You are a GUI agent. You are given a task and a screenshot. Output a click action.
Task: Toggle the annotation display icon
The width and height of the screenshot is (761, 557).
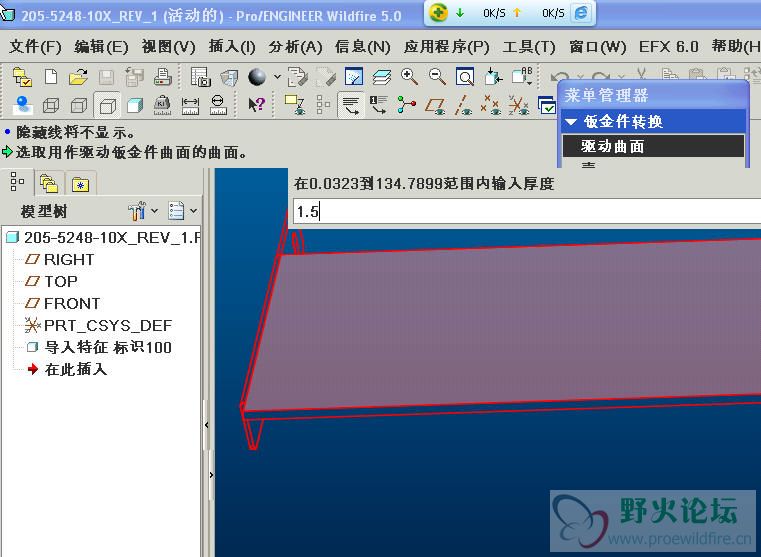[294, 105]
